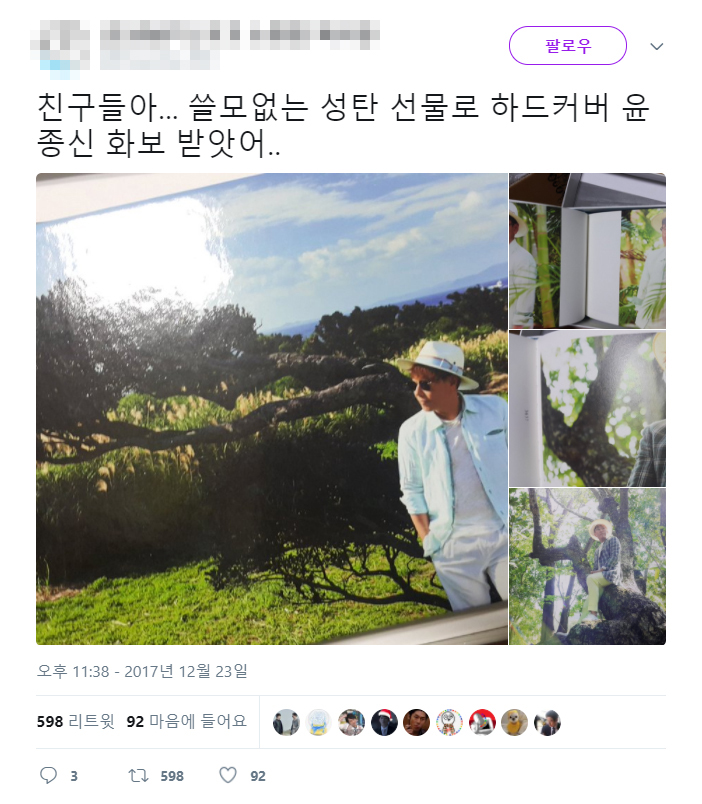Click the 팔로우 follow button
The width and height of the screenshot is (702, 804).
[567, 46]
